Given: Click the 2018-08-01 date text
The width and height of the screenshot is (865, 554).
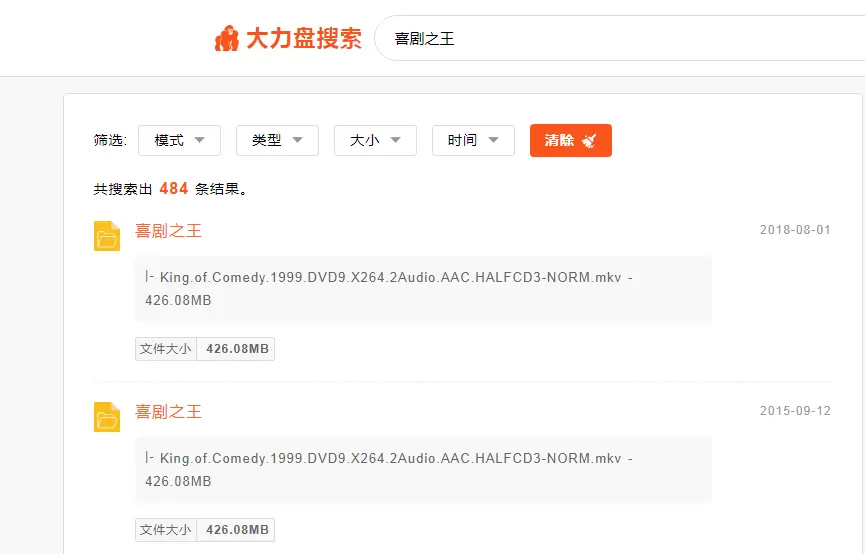Looking at the screenshot, I should click(x=795, y=230).
